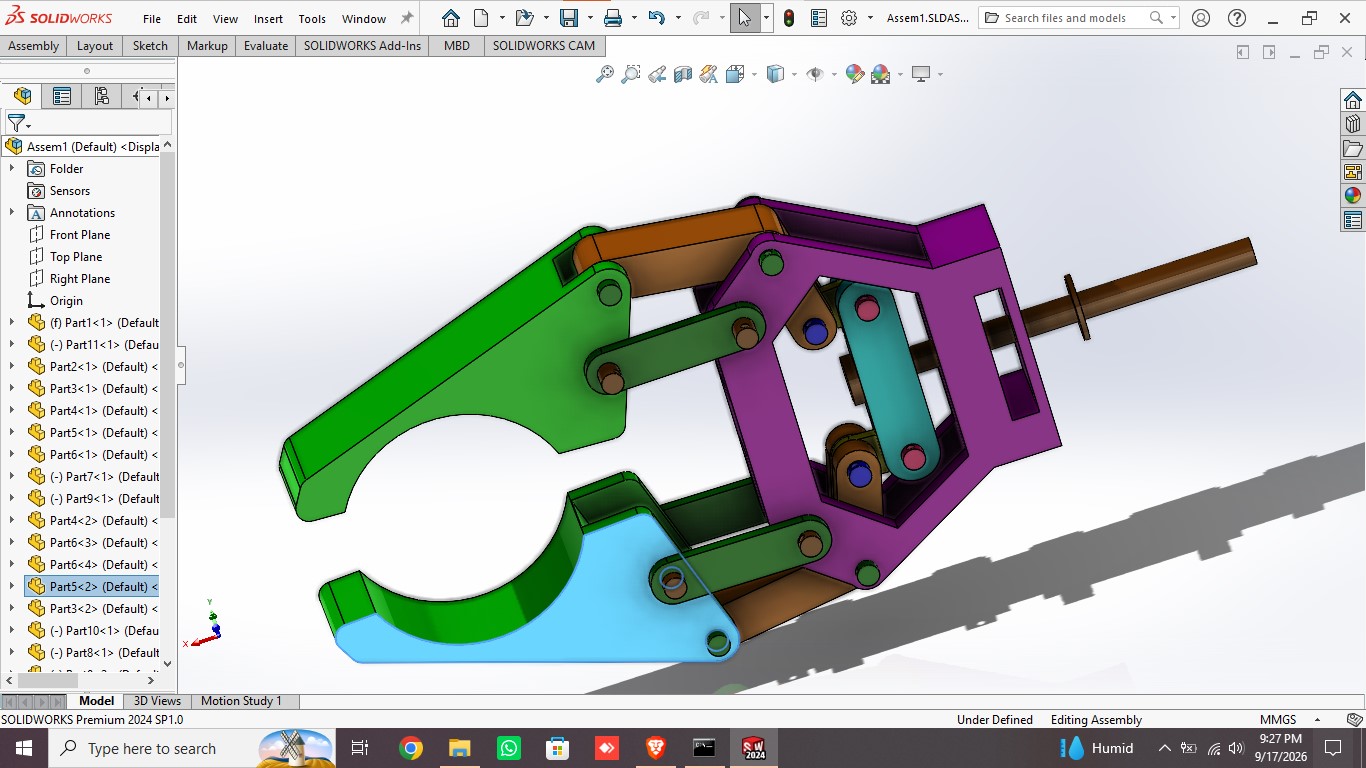Viewport: 1366px width, 768px height.
Task: Click the MMGS unit system button
Action: pyautogui.click(x=1278, y=720)
